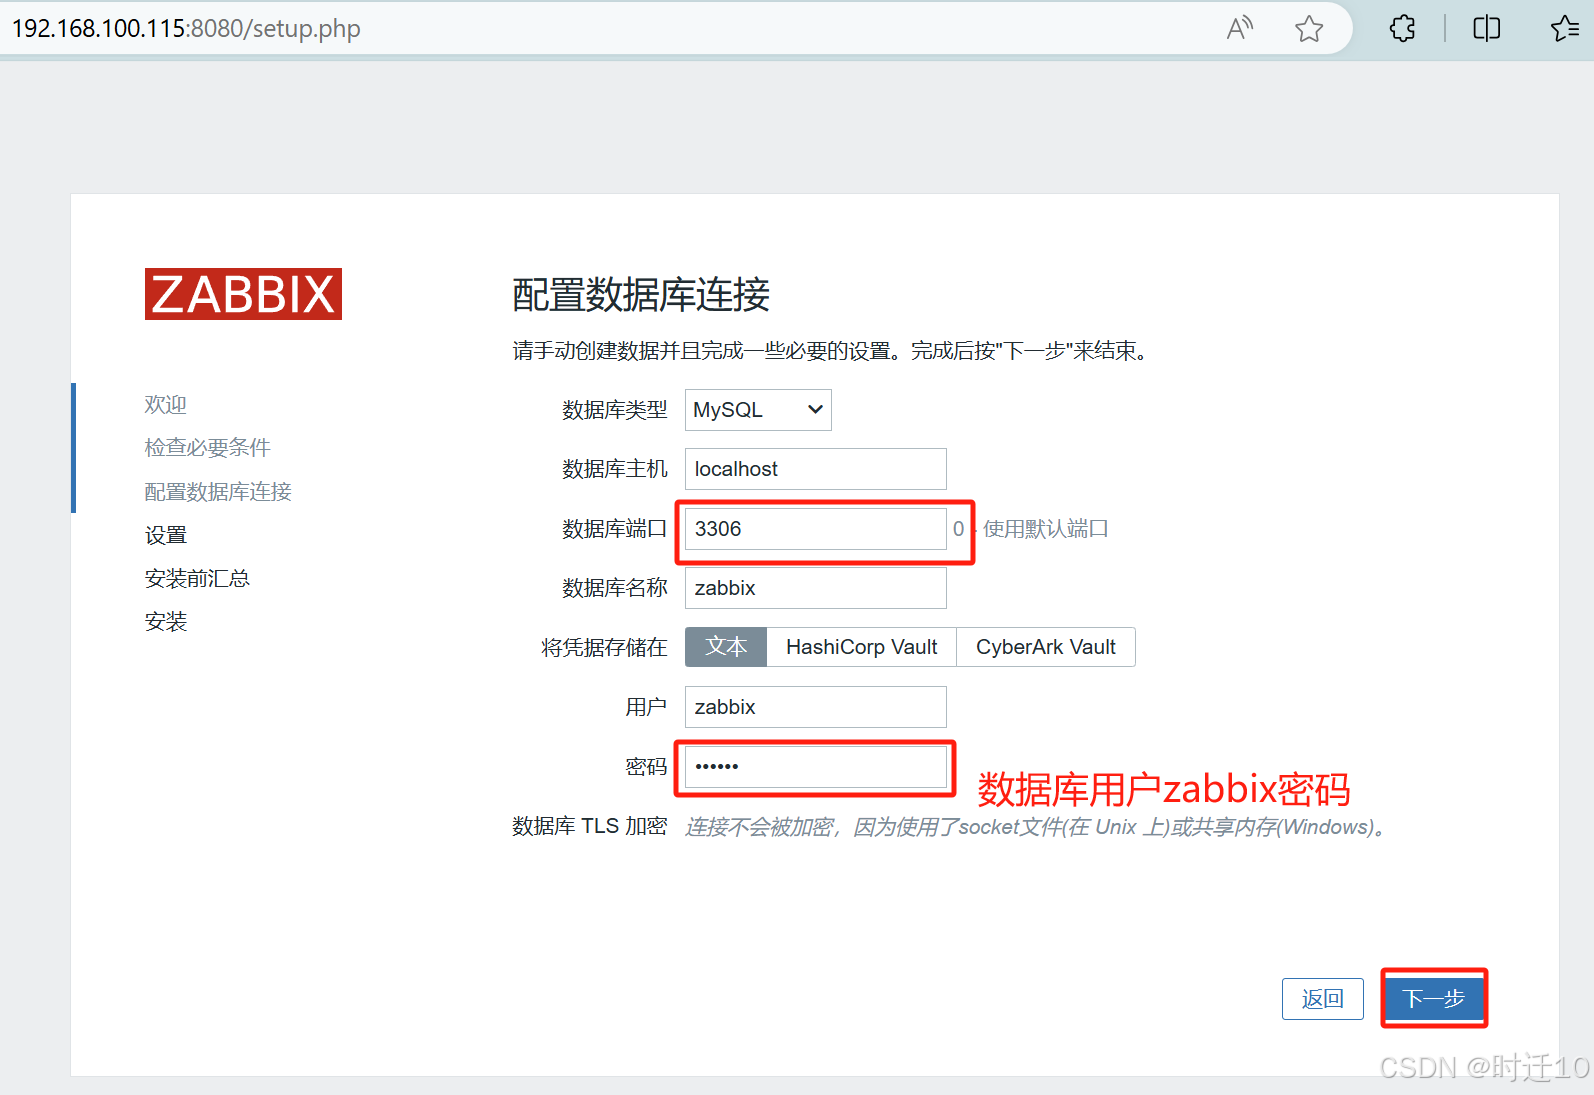Click the 返回 back button
This screenshot has width=1594, height=1095.
pos(1322,999)
